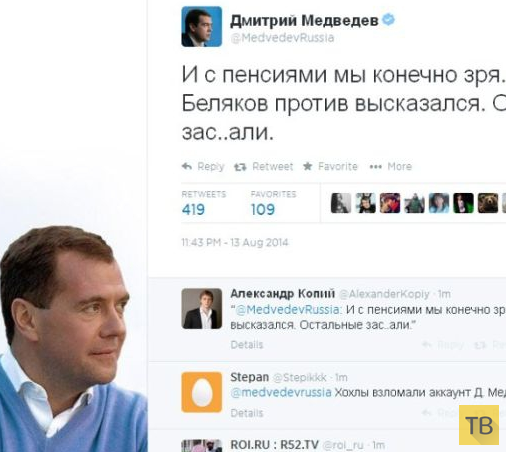The image size is (506, 452).
Task: Click the 11:43 PM - 13 Aug 2014 timestamp
Action: (235, 242)
